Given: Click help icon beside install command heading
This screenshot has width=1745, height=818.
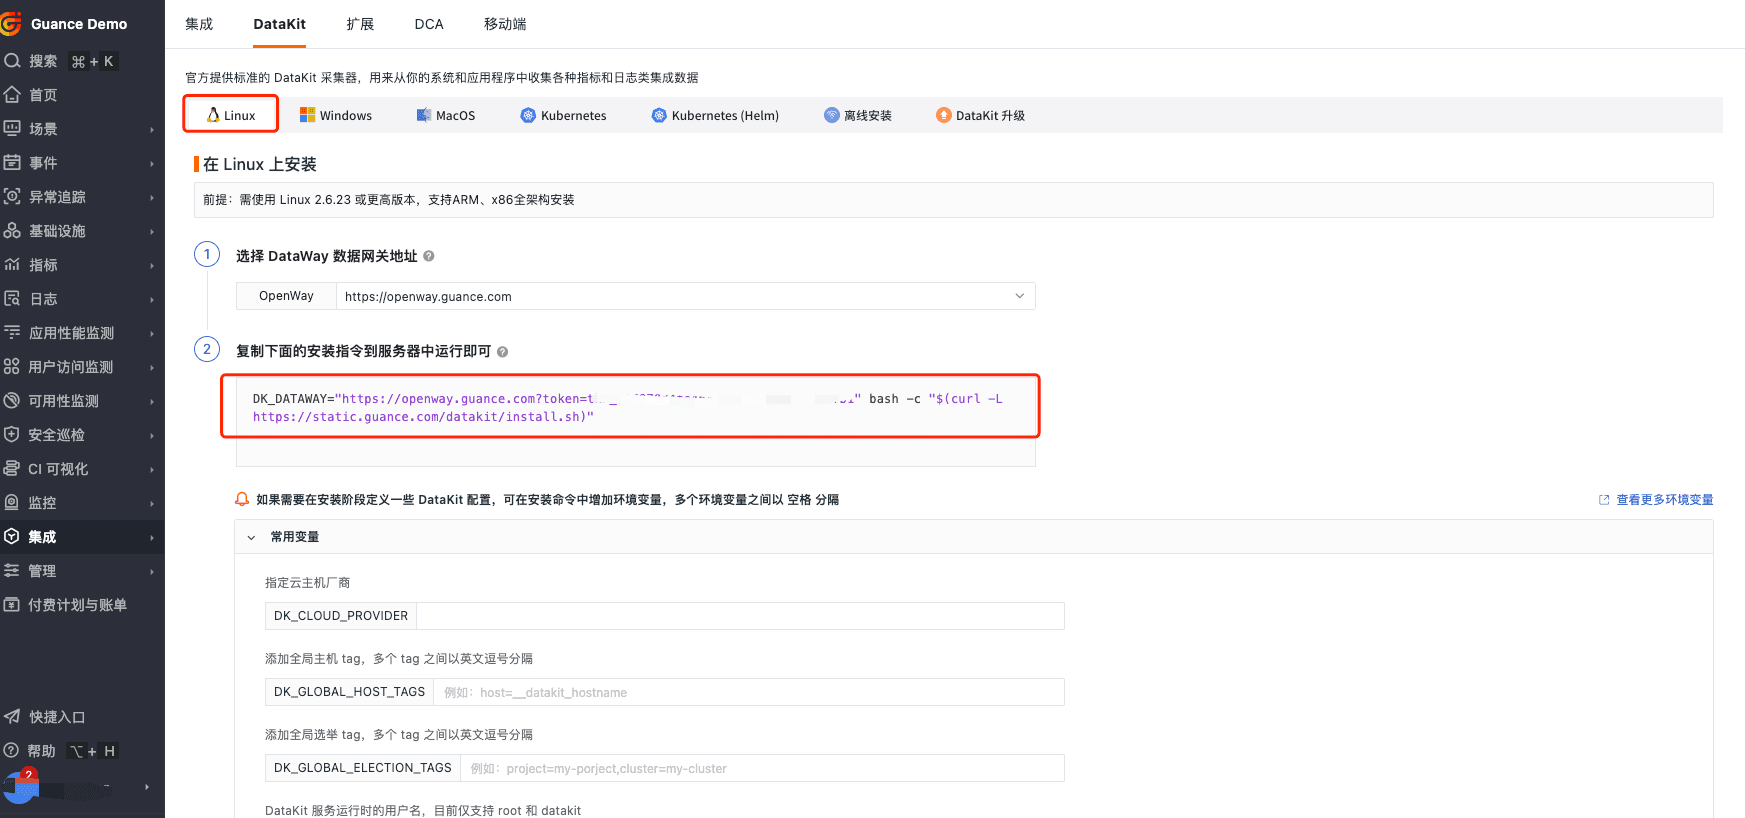Looking at the screenshot, I should pyautogui.click(x=503, y=352).
